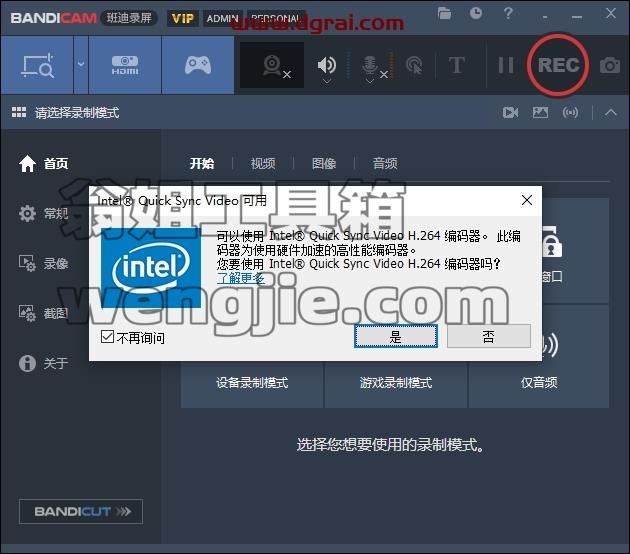Screen dimensions: 630x554
Task: Switch to the 视频 tab
Action: (x=263, y=164)
